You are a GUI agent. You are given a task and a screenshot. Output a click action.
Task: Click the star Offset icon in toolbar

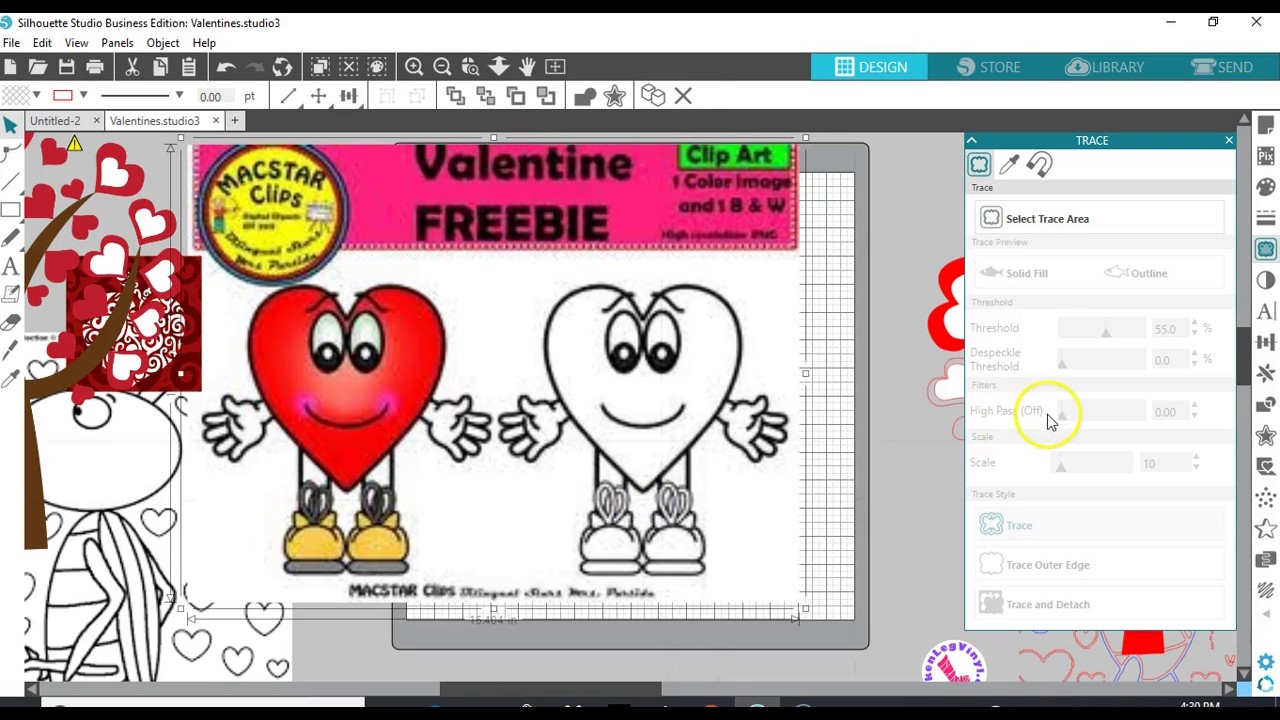pos(614,96)
